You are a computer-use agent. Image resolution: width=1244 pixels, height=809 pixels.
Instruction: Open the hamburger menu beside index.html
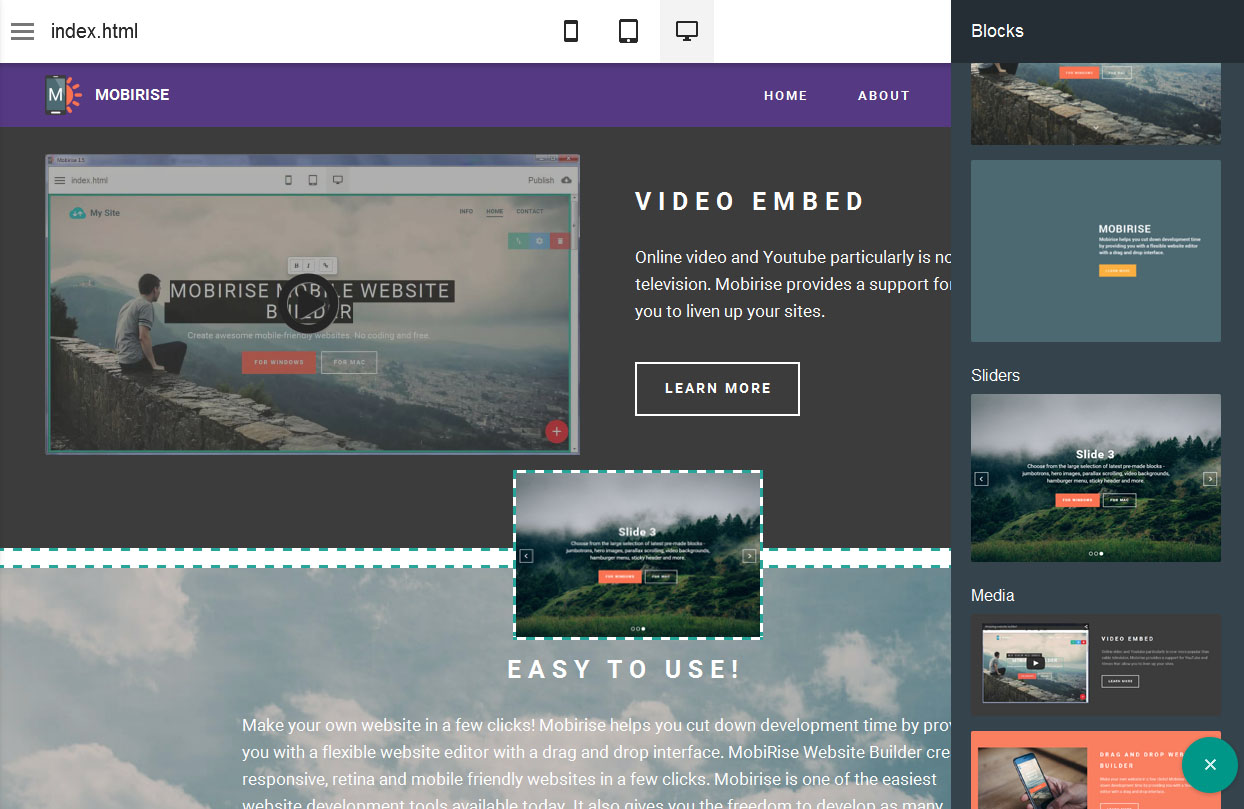pos(23,31)
